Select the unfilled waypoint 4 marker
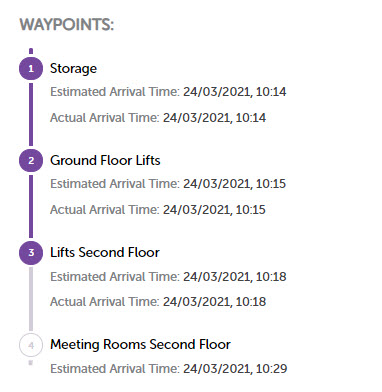The height and width of the screenshot is (392, 382). (x=31, y=345)
